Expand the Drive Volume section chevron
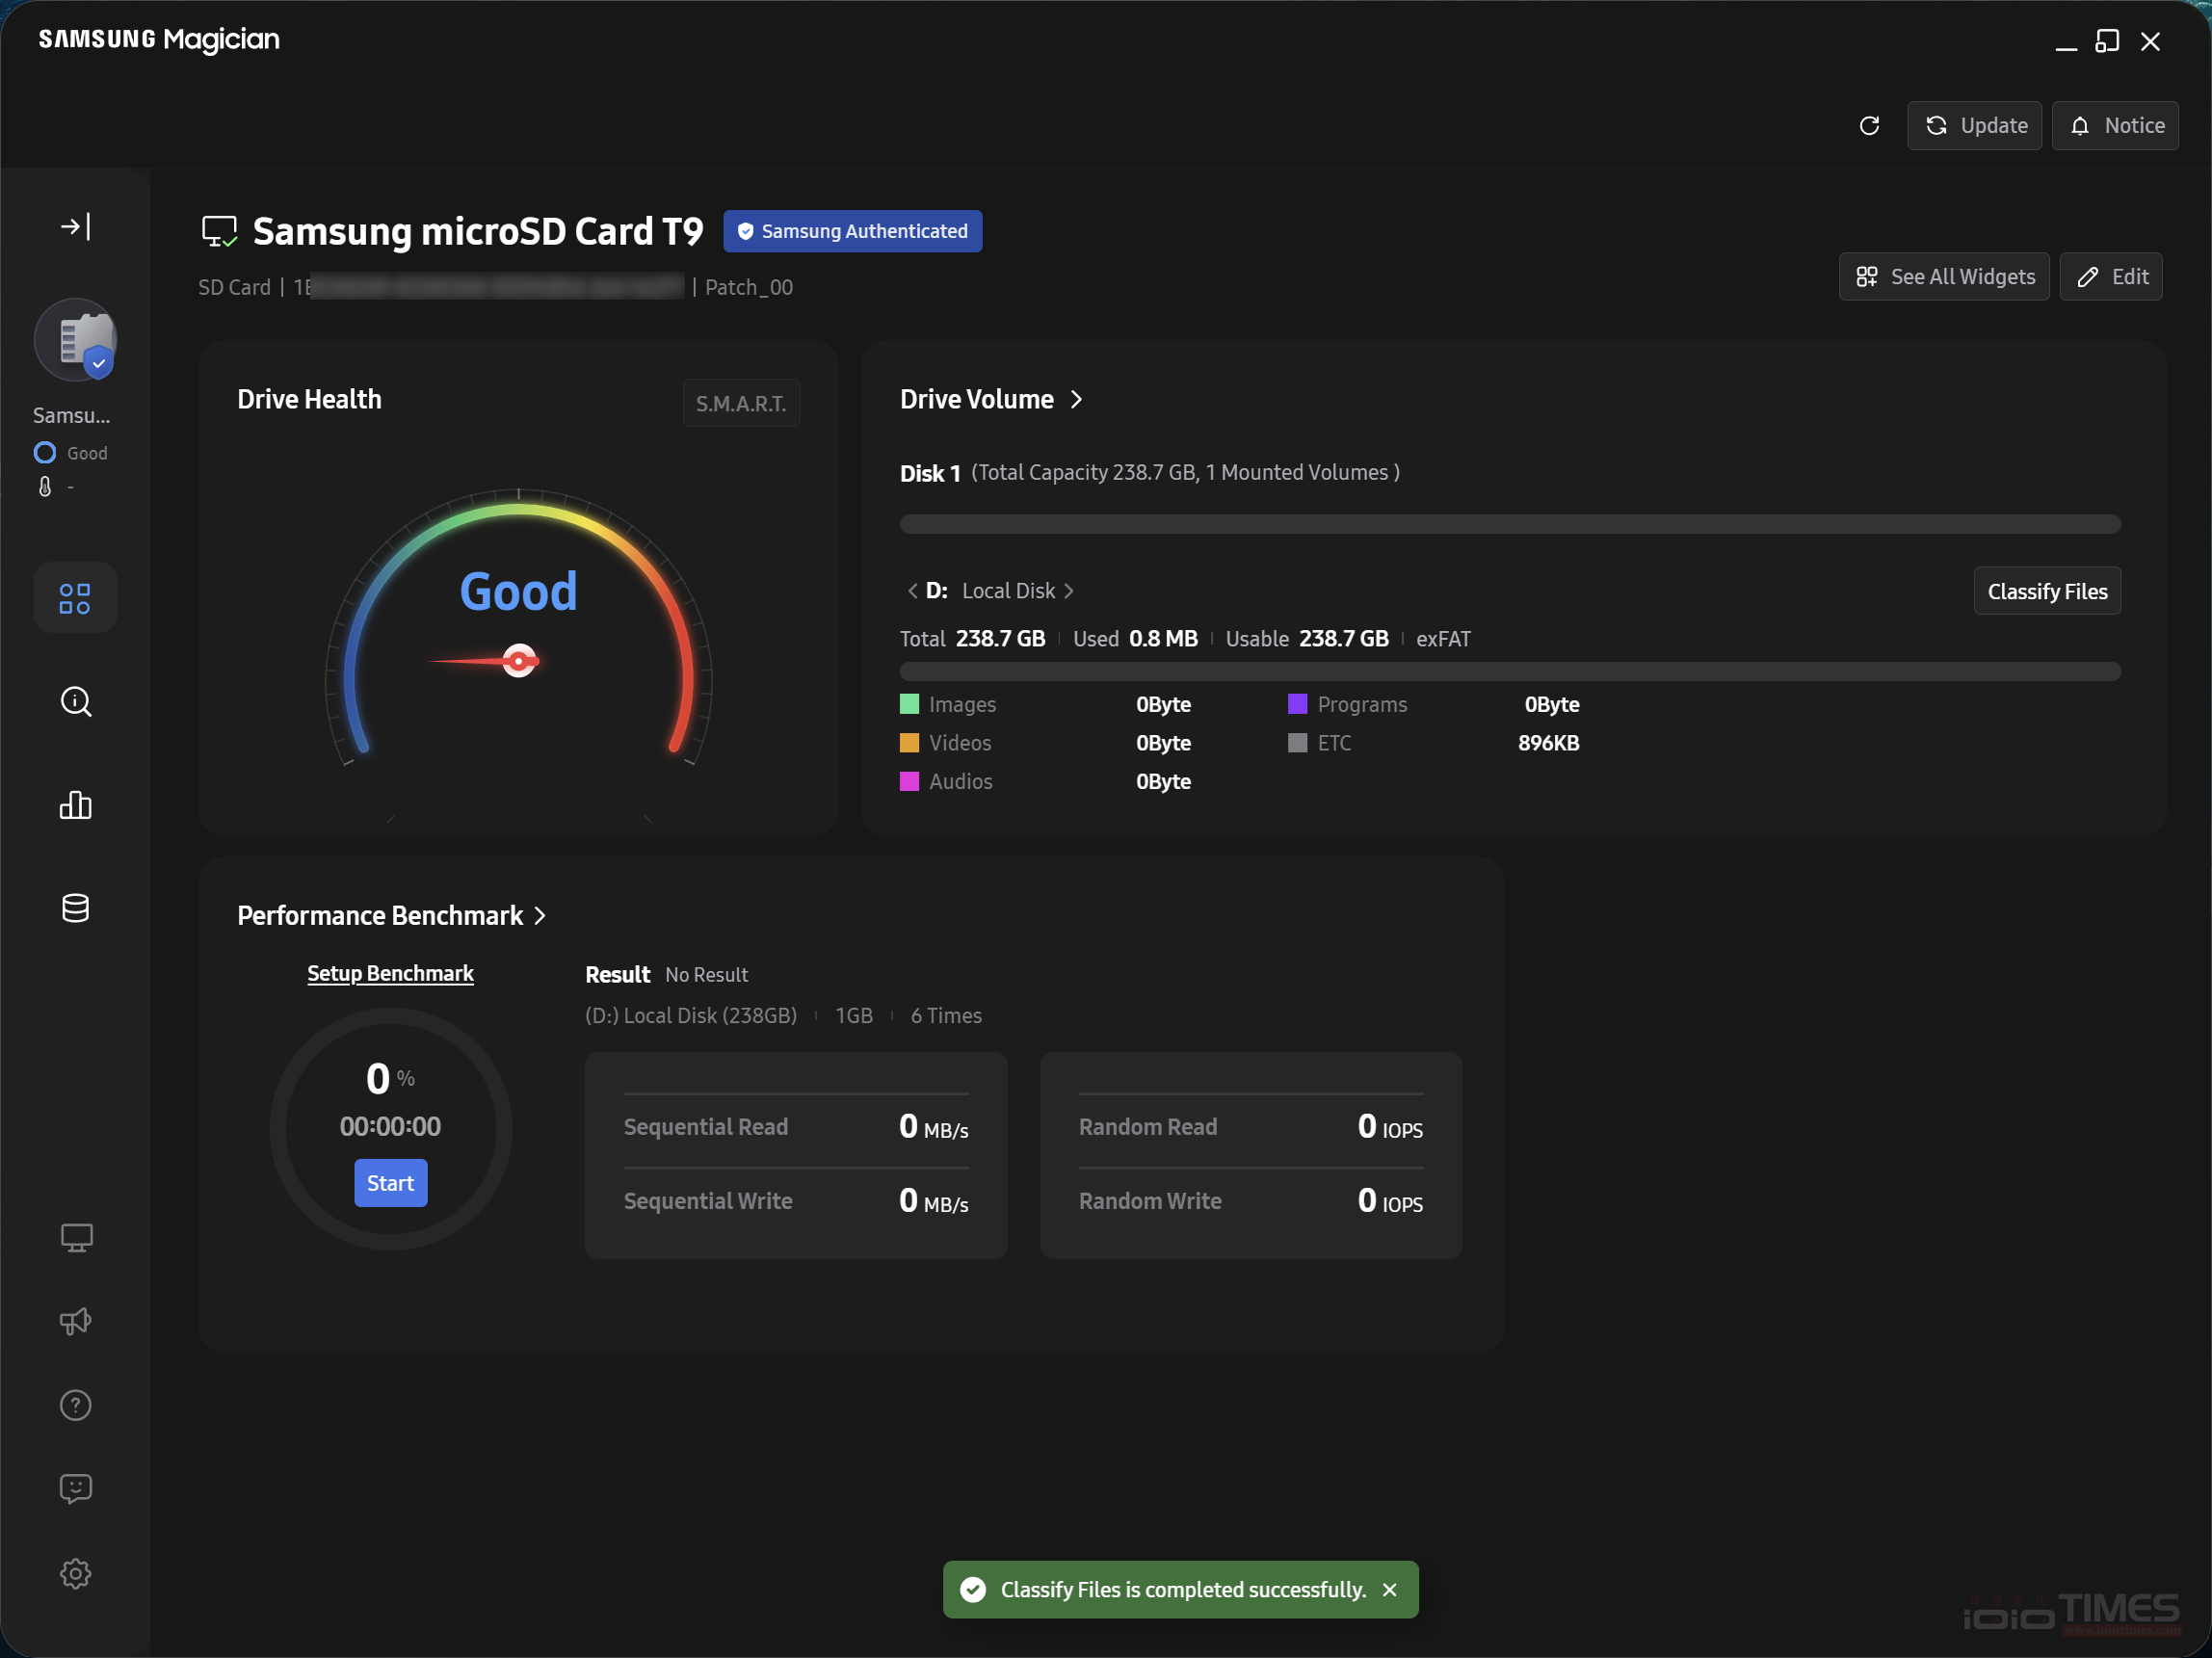 [x=1076, y=399]
